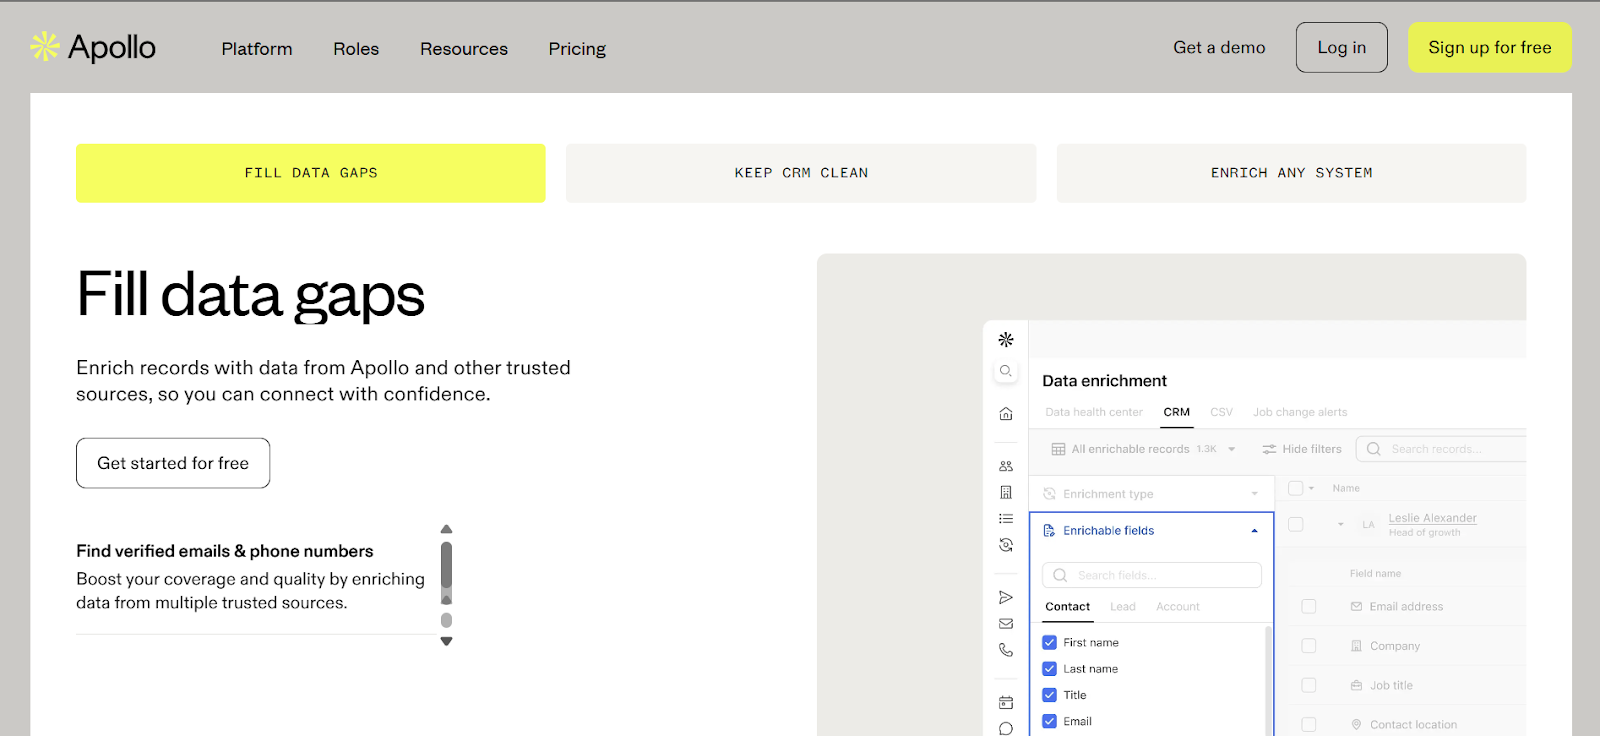Screen dimensions: 1600x736
Task: Open the sidebar search magnifier icon
Action: coord(1006,371)
